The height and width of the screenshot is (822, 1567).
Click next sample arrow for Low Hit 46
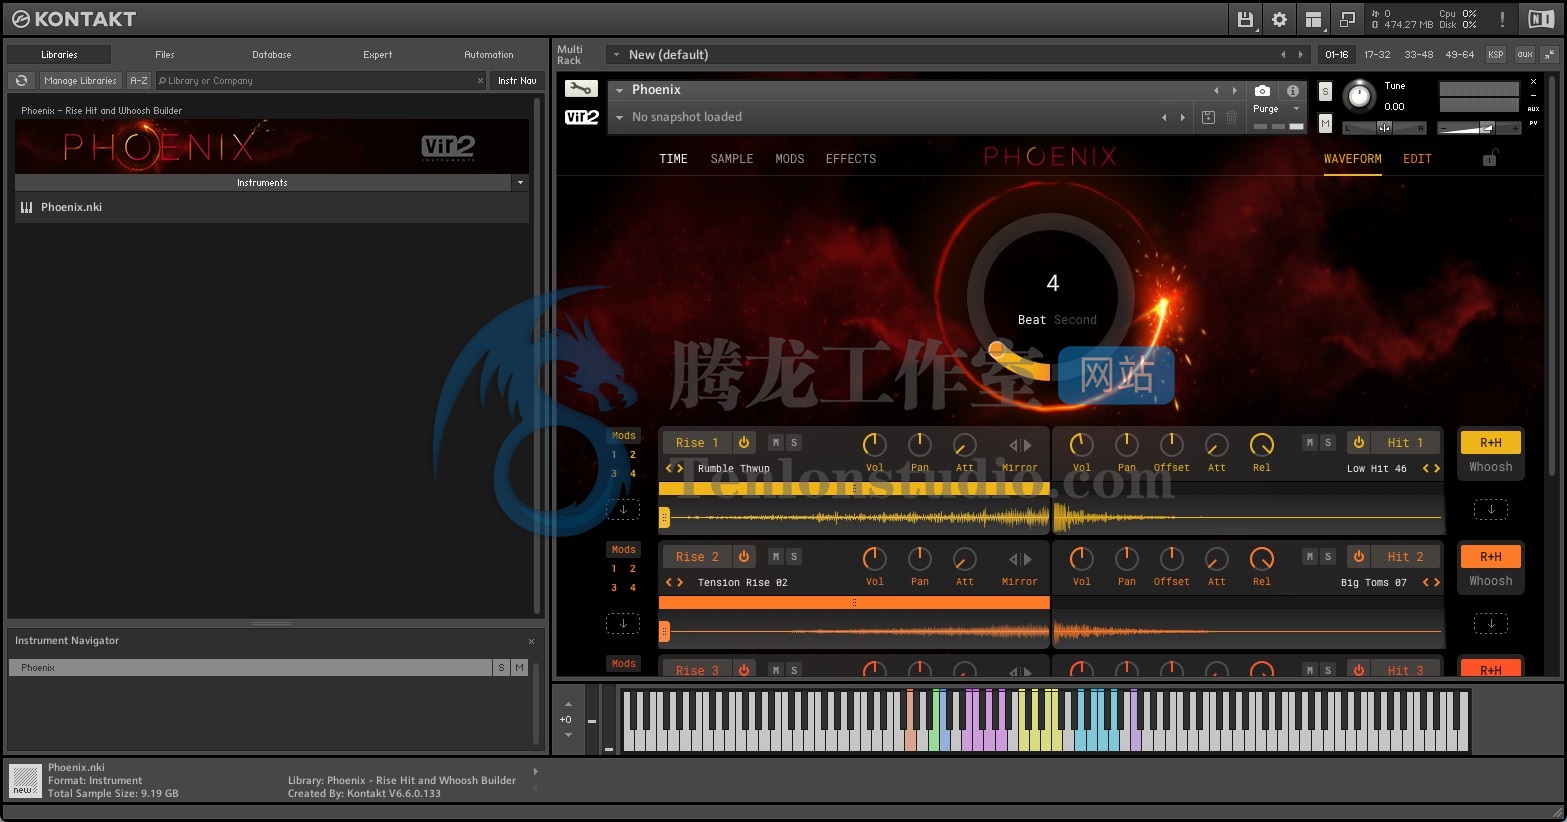point(1437,468)
